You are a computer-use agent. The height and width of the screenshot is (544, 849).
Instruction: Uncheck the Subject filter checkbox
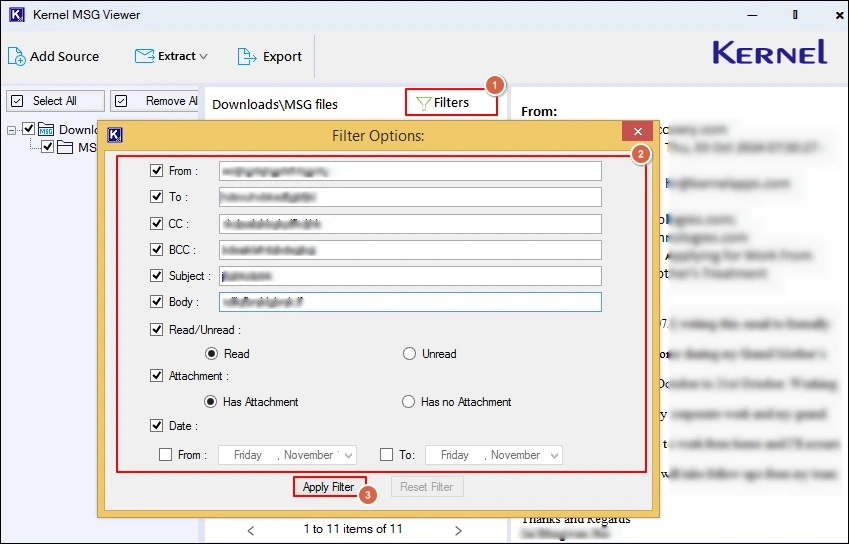pos(156,276)
